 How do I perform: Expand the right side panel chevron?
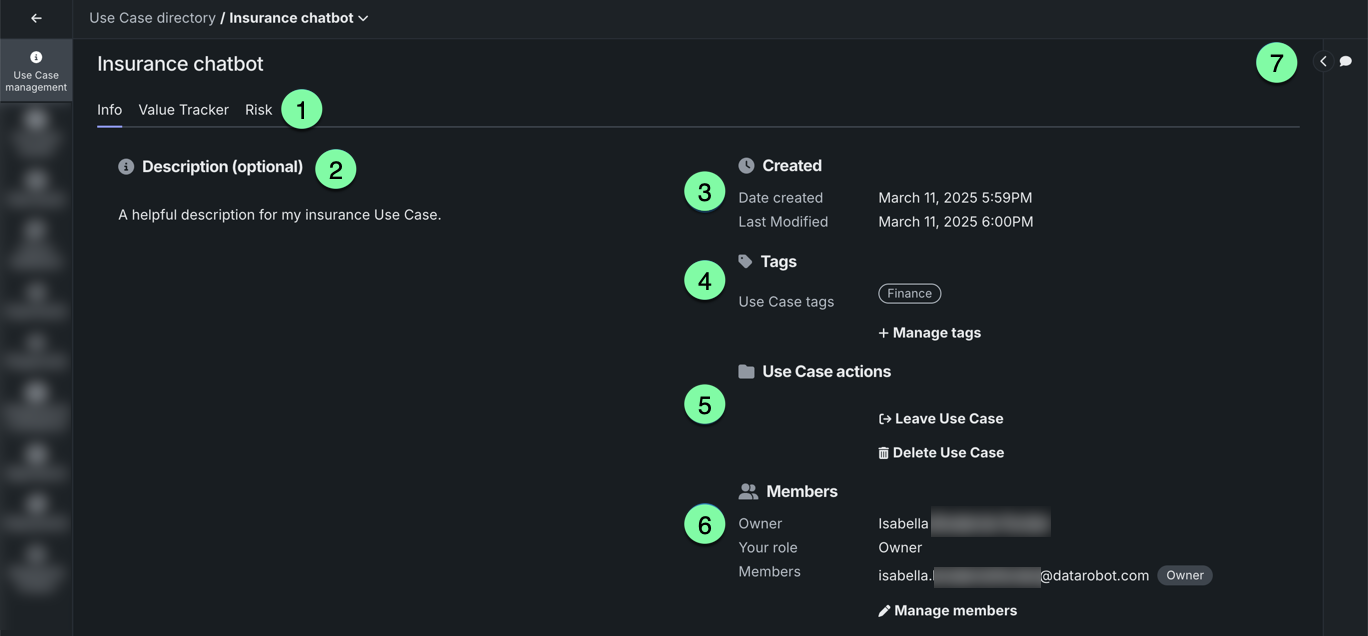point(1323,62)
